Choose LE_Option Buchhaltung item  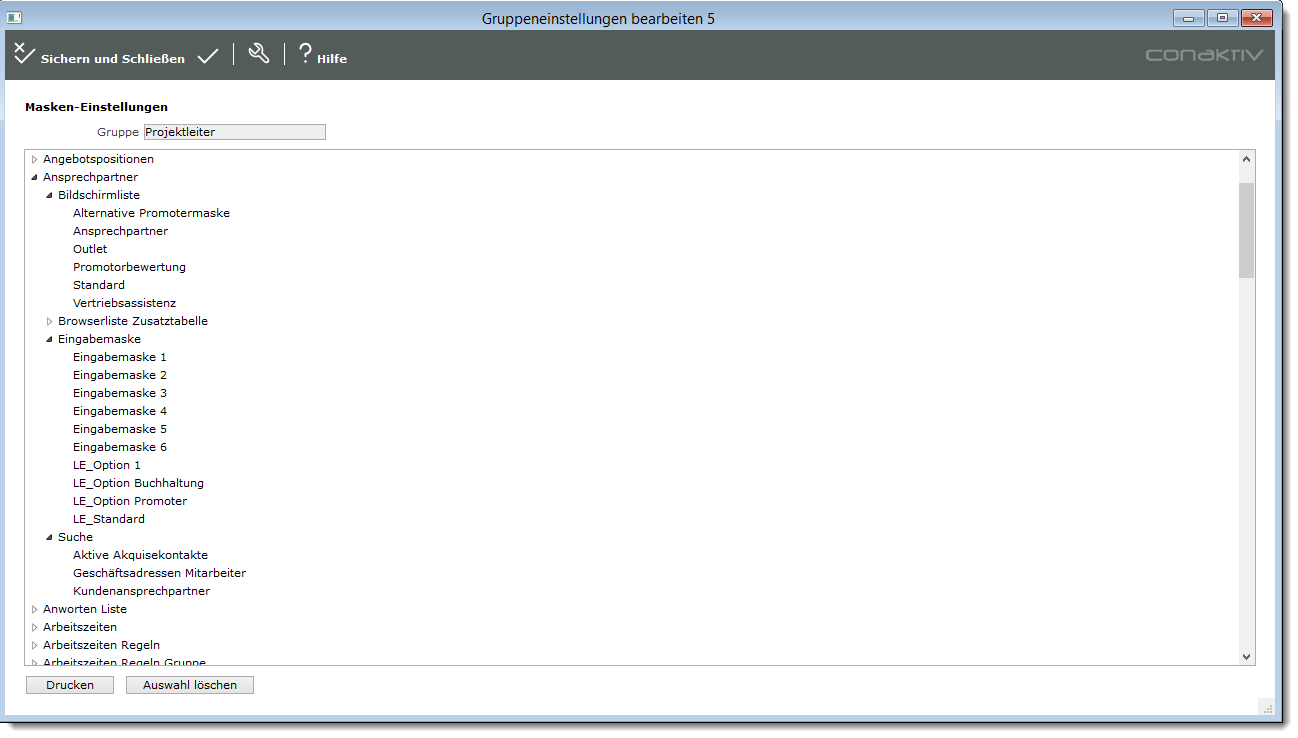(138, 483)
